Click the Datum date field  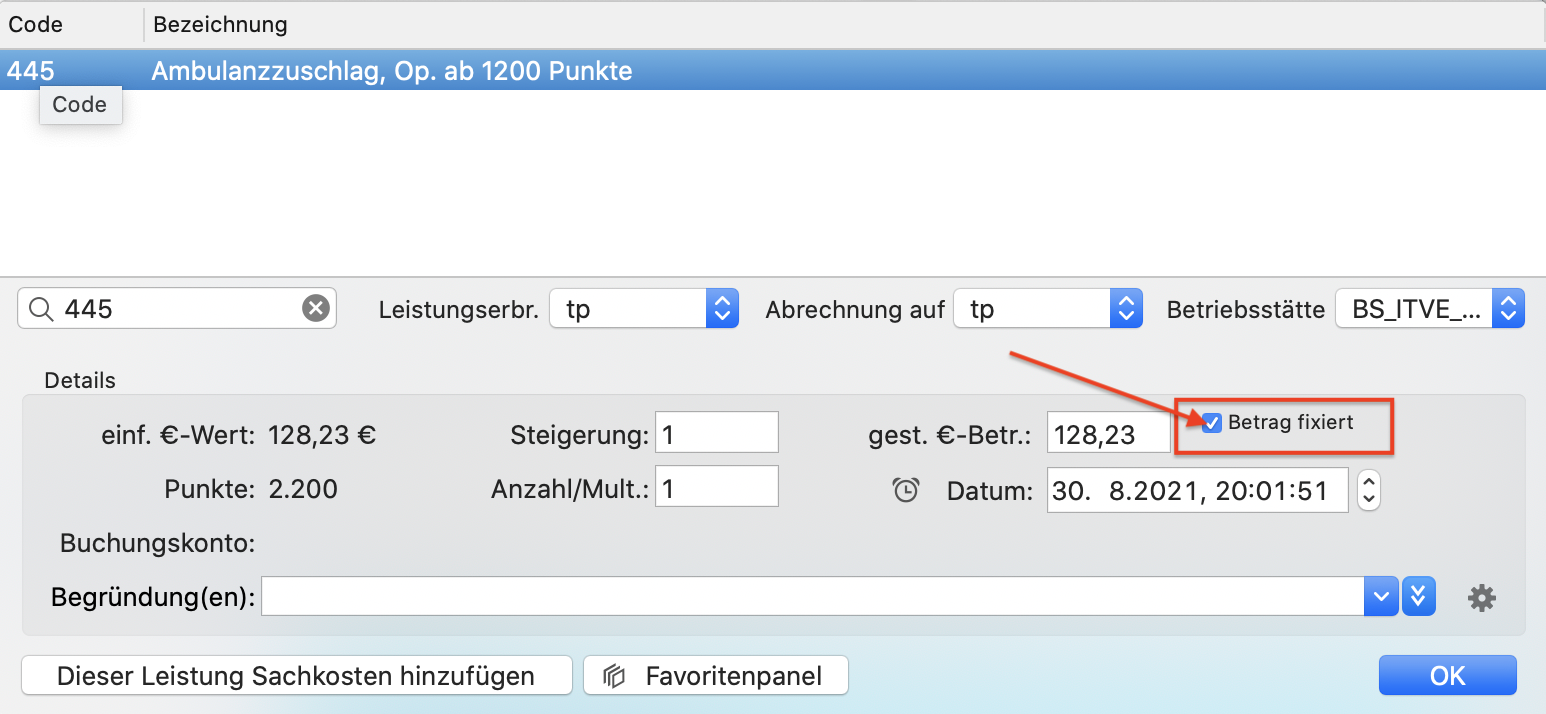click(1197, 490)
